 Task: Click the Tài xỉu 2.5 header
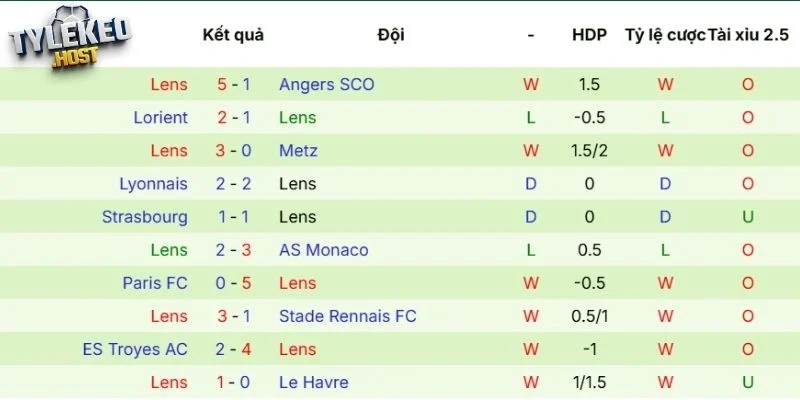(x=748, y=35)
